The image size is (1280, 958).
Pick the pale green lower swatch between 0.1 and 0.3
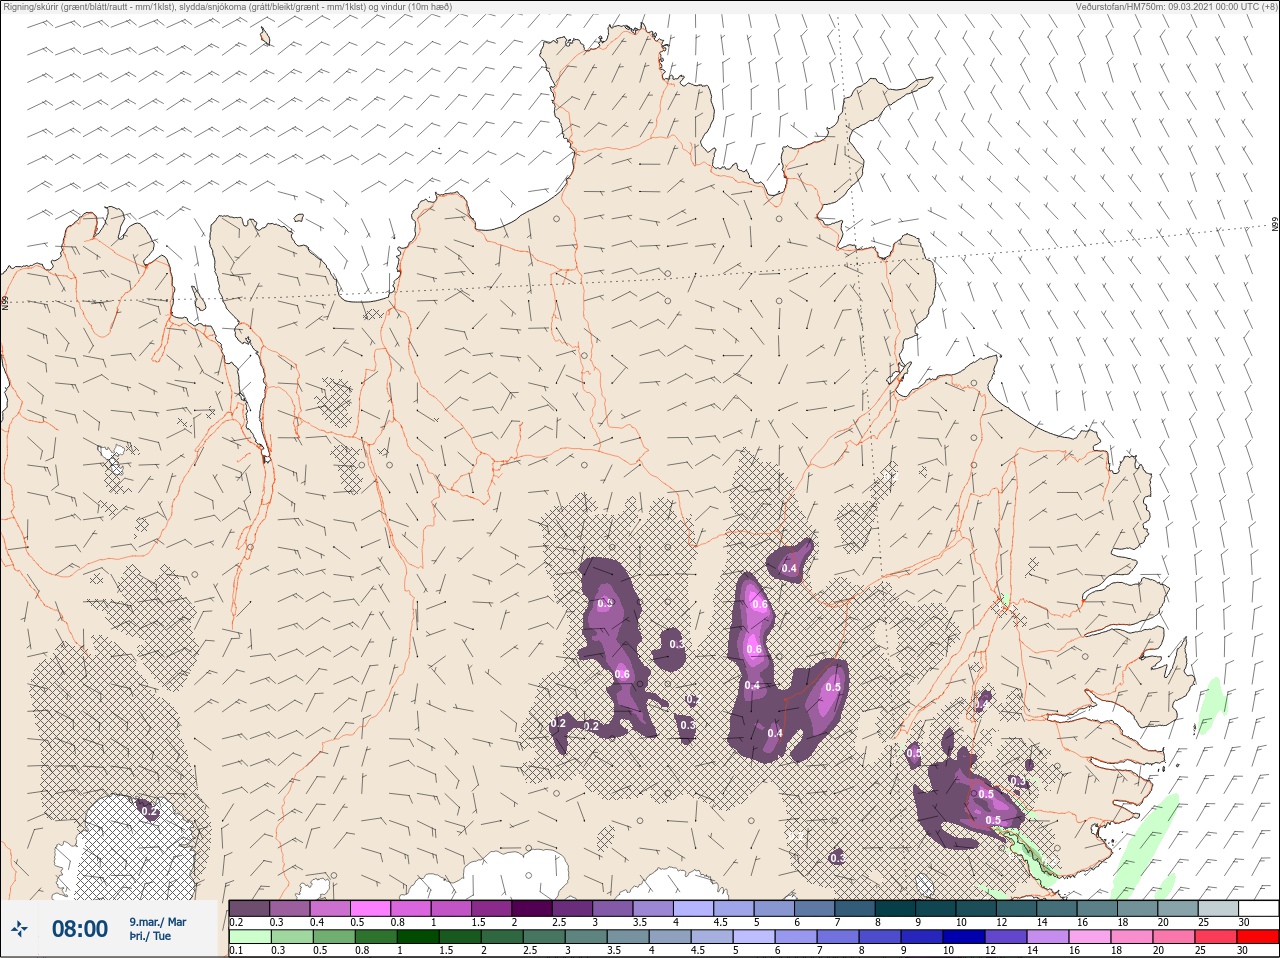(x=250, y=937)
